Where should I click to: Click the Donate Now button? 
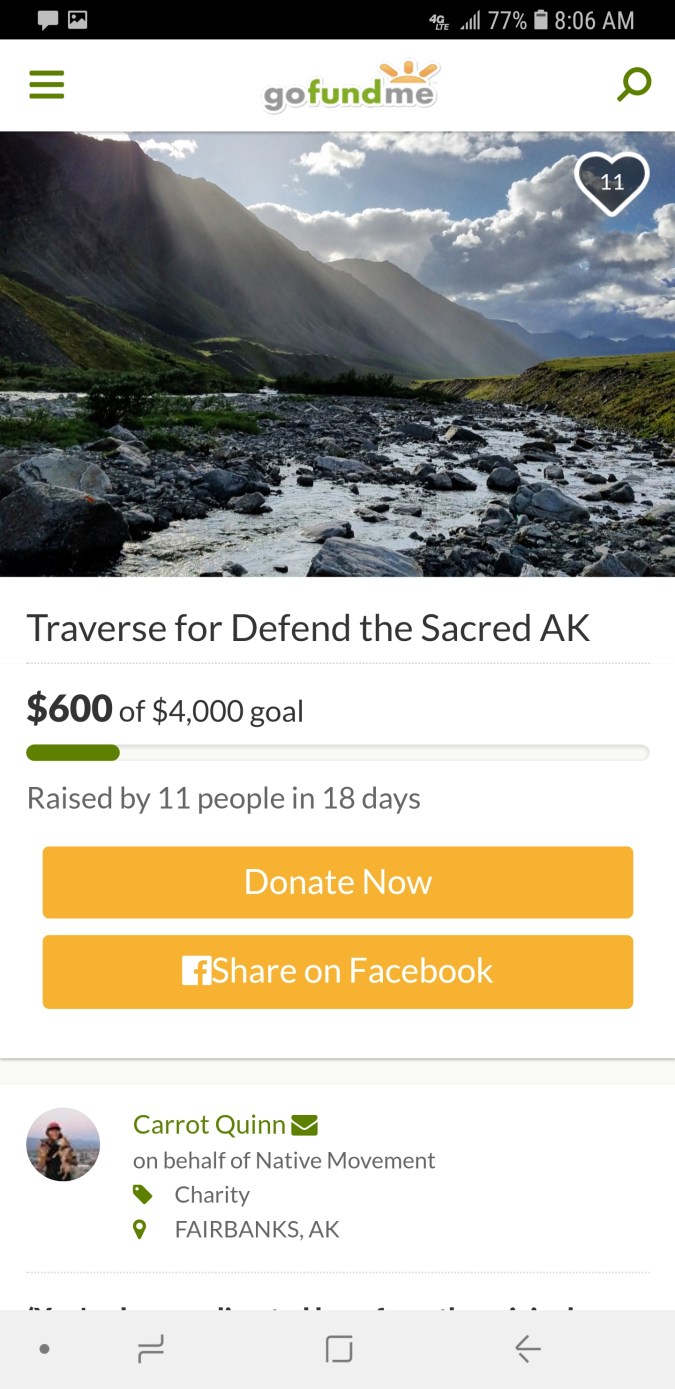coord(338,882)
